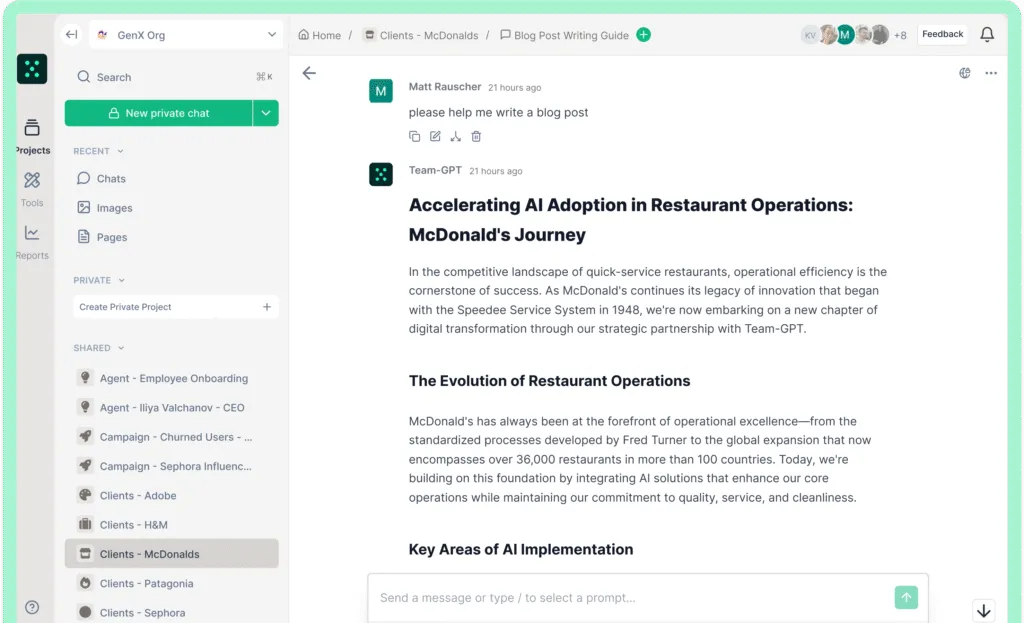Collapse the RECENT section
Viewport: 1024px width, 623px height.
pyautogui.click(x=99, y=151)
